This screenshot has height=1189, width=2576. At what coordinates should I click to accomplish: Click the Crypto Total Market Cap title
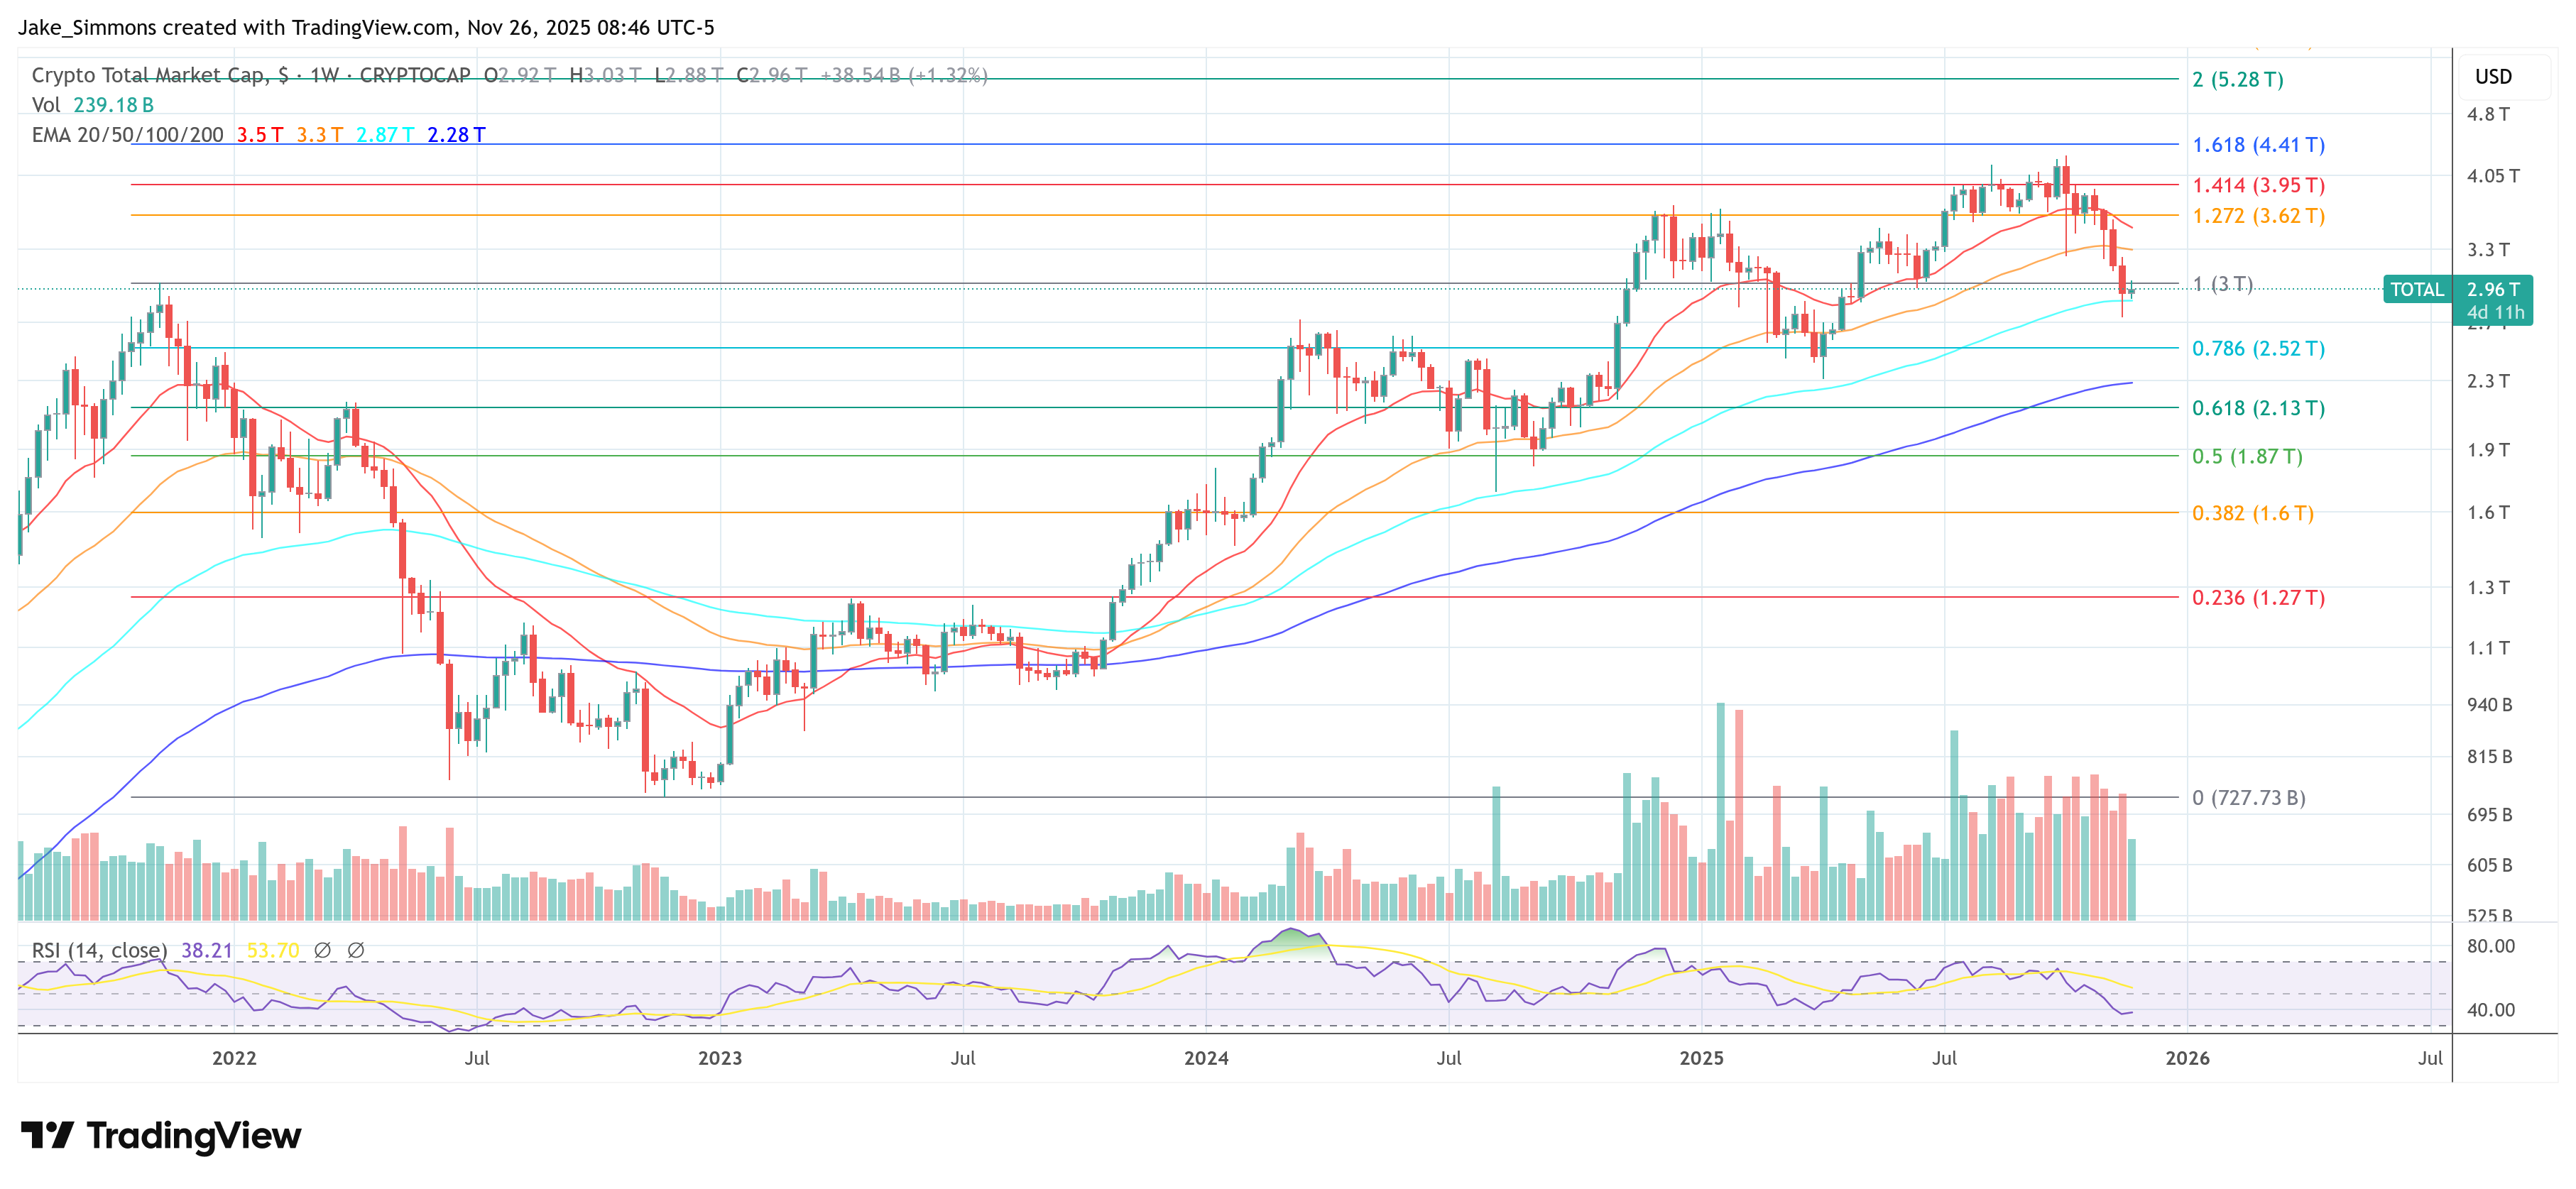coord(150,75)
